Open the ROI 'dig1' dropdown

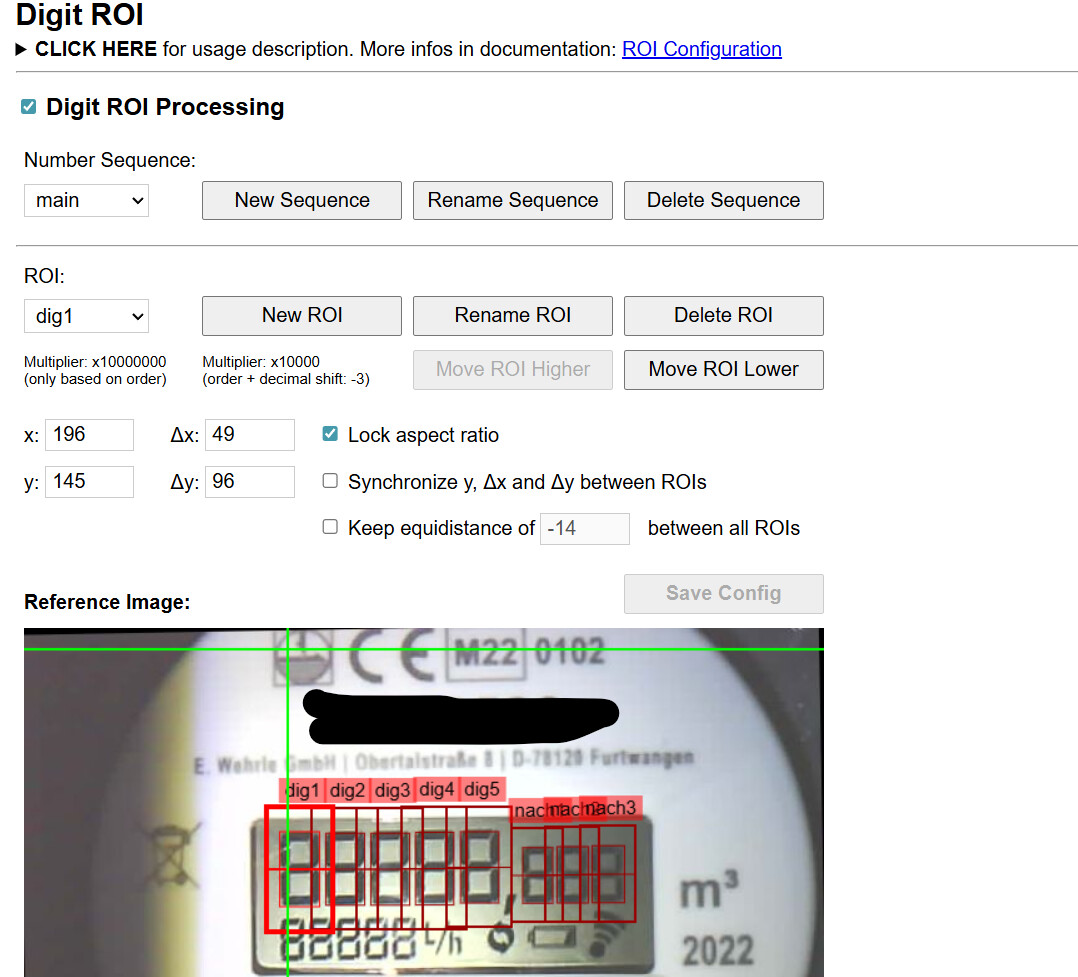(86, 316)
